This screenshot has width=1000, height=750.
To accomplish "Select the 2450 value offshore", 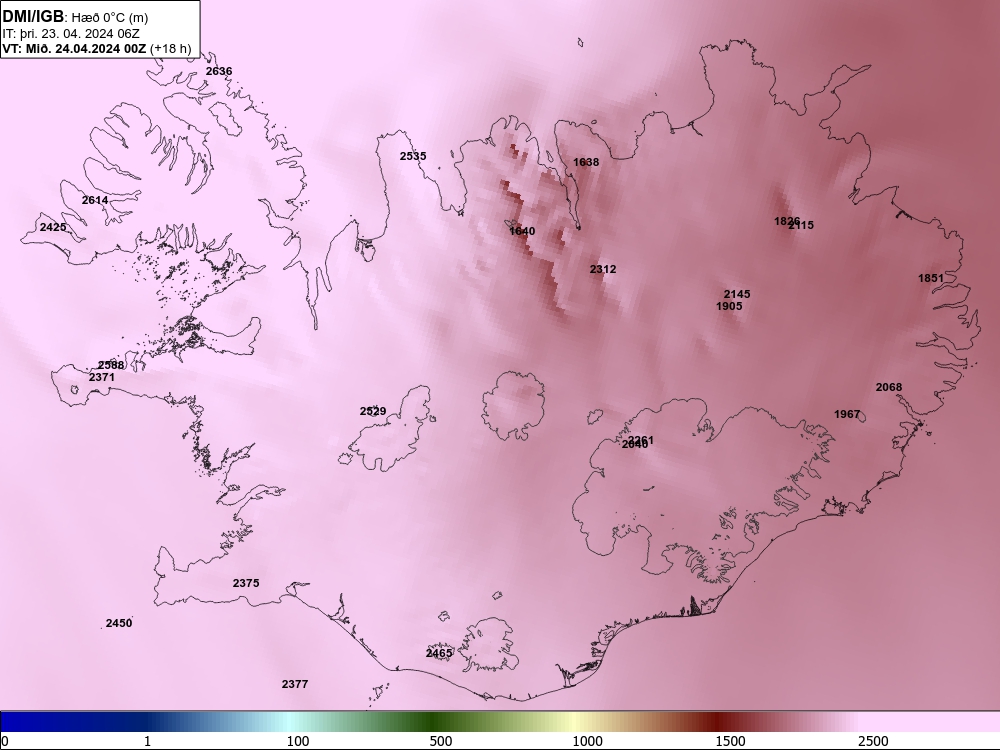I will 119,624.
